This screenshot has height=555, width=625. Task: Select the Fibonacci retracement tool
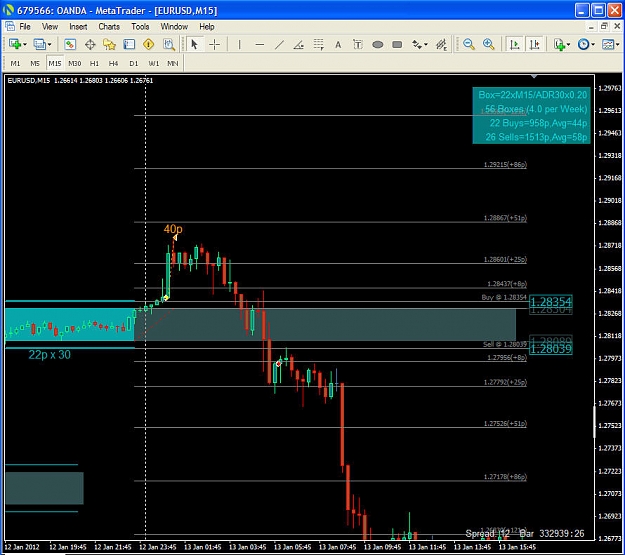[318, 44]
